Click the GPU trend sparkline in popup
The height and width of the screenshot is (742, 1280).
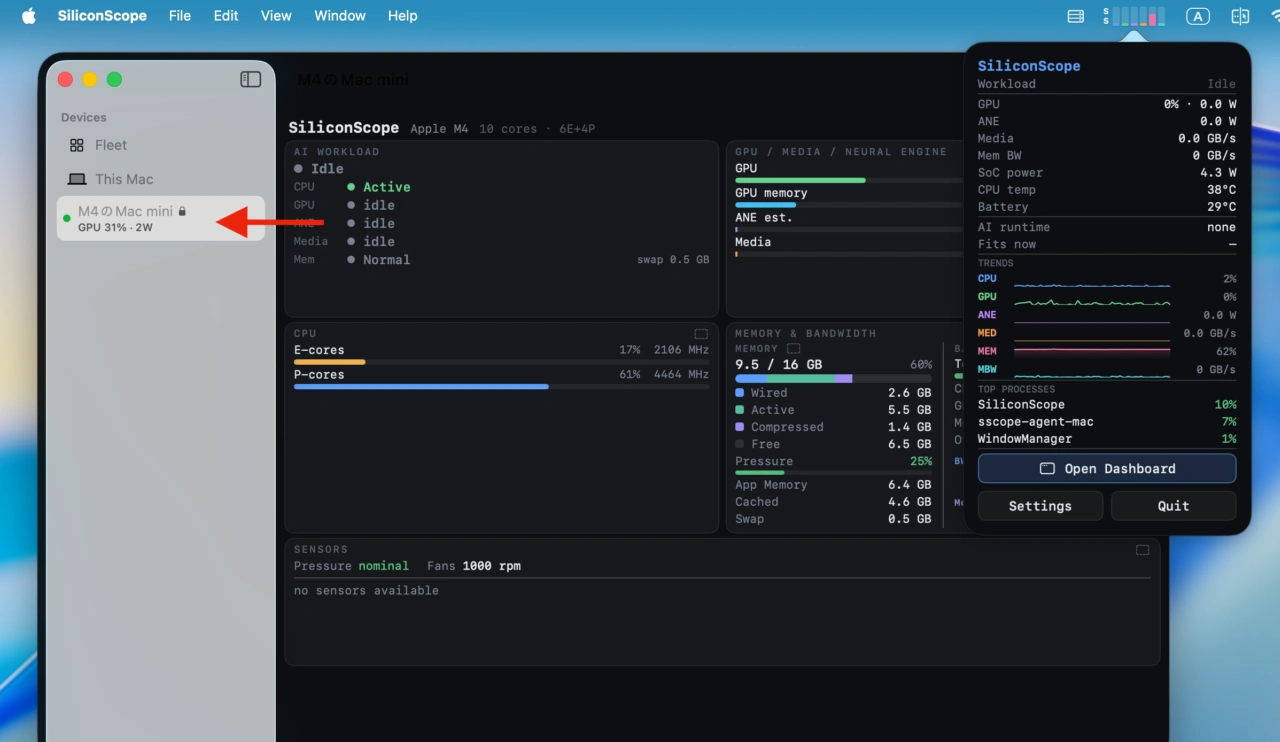(x=1092, y=301)
